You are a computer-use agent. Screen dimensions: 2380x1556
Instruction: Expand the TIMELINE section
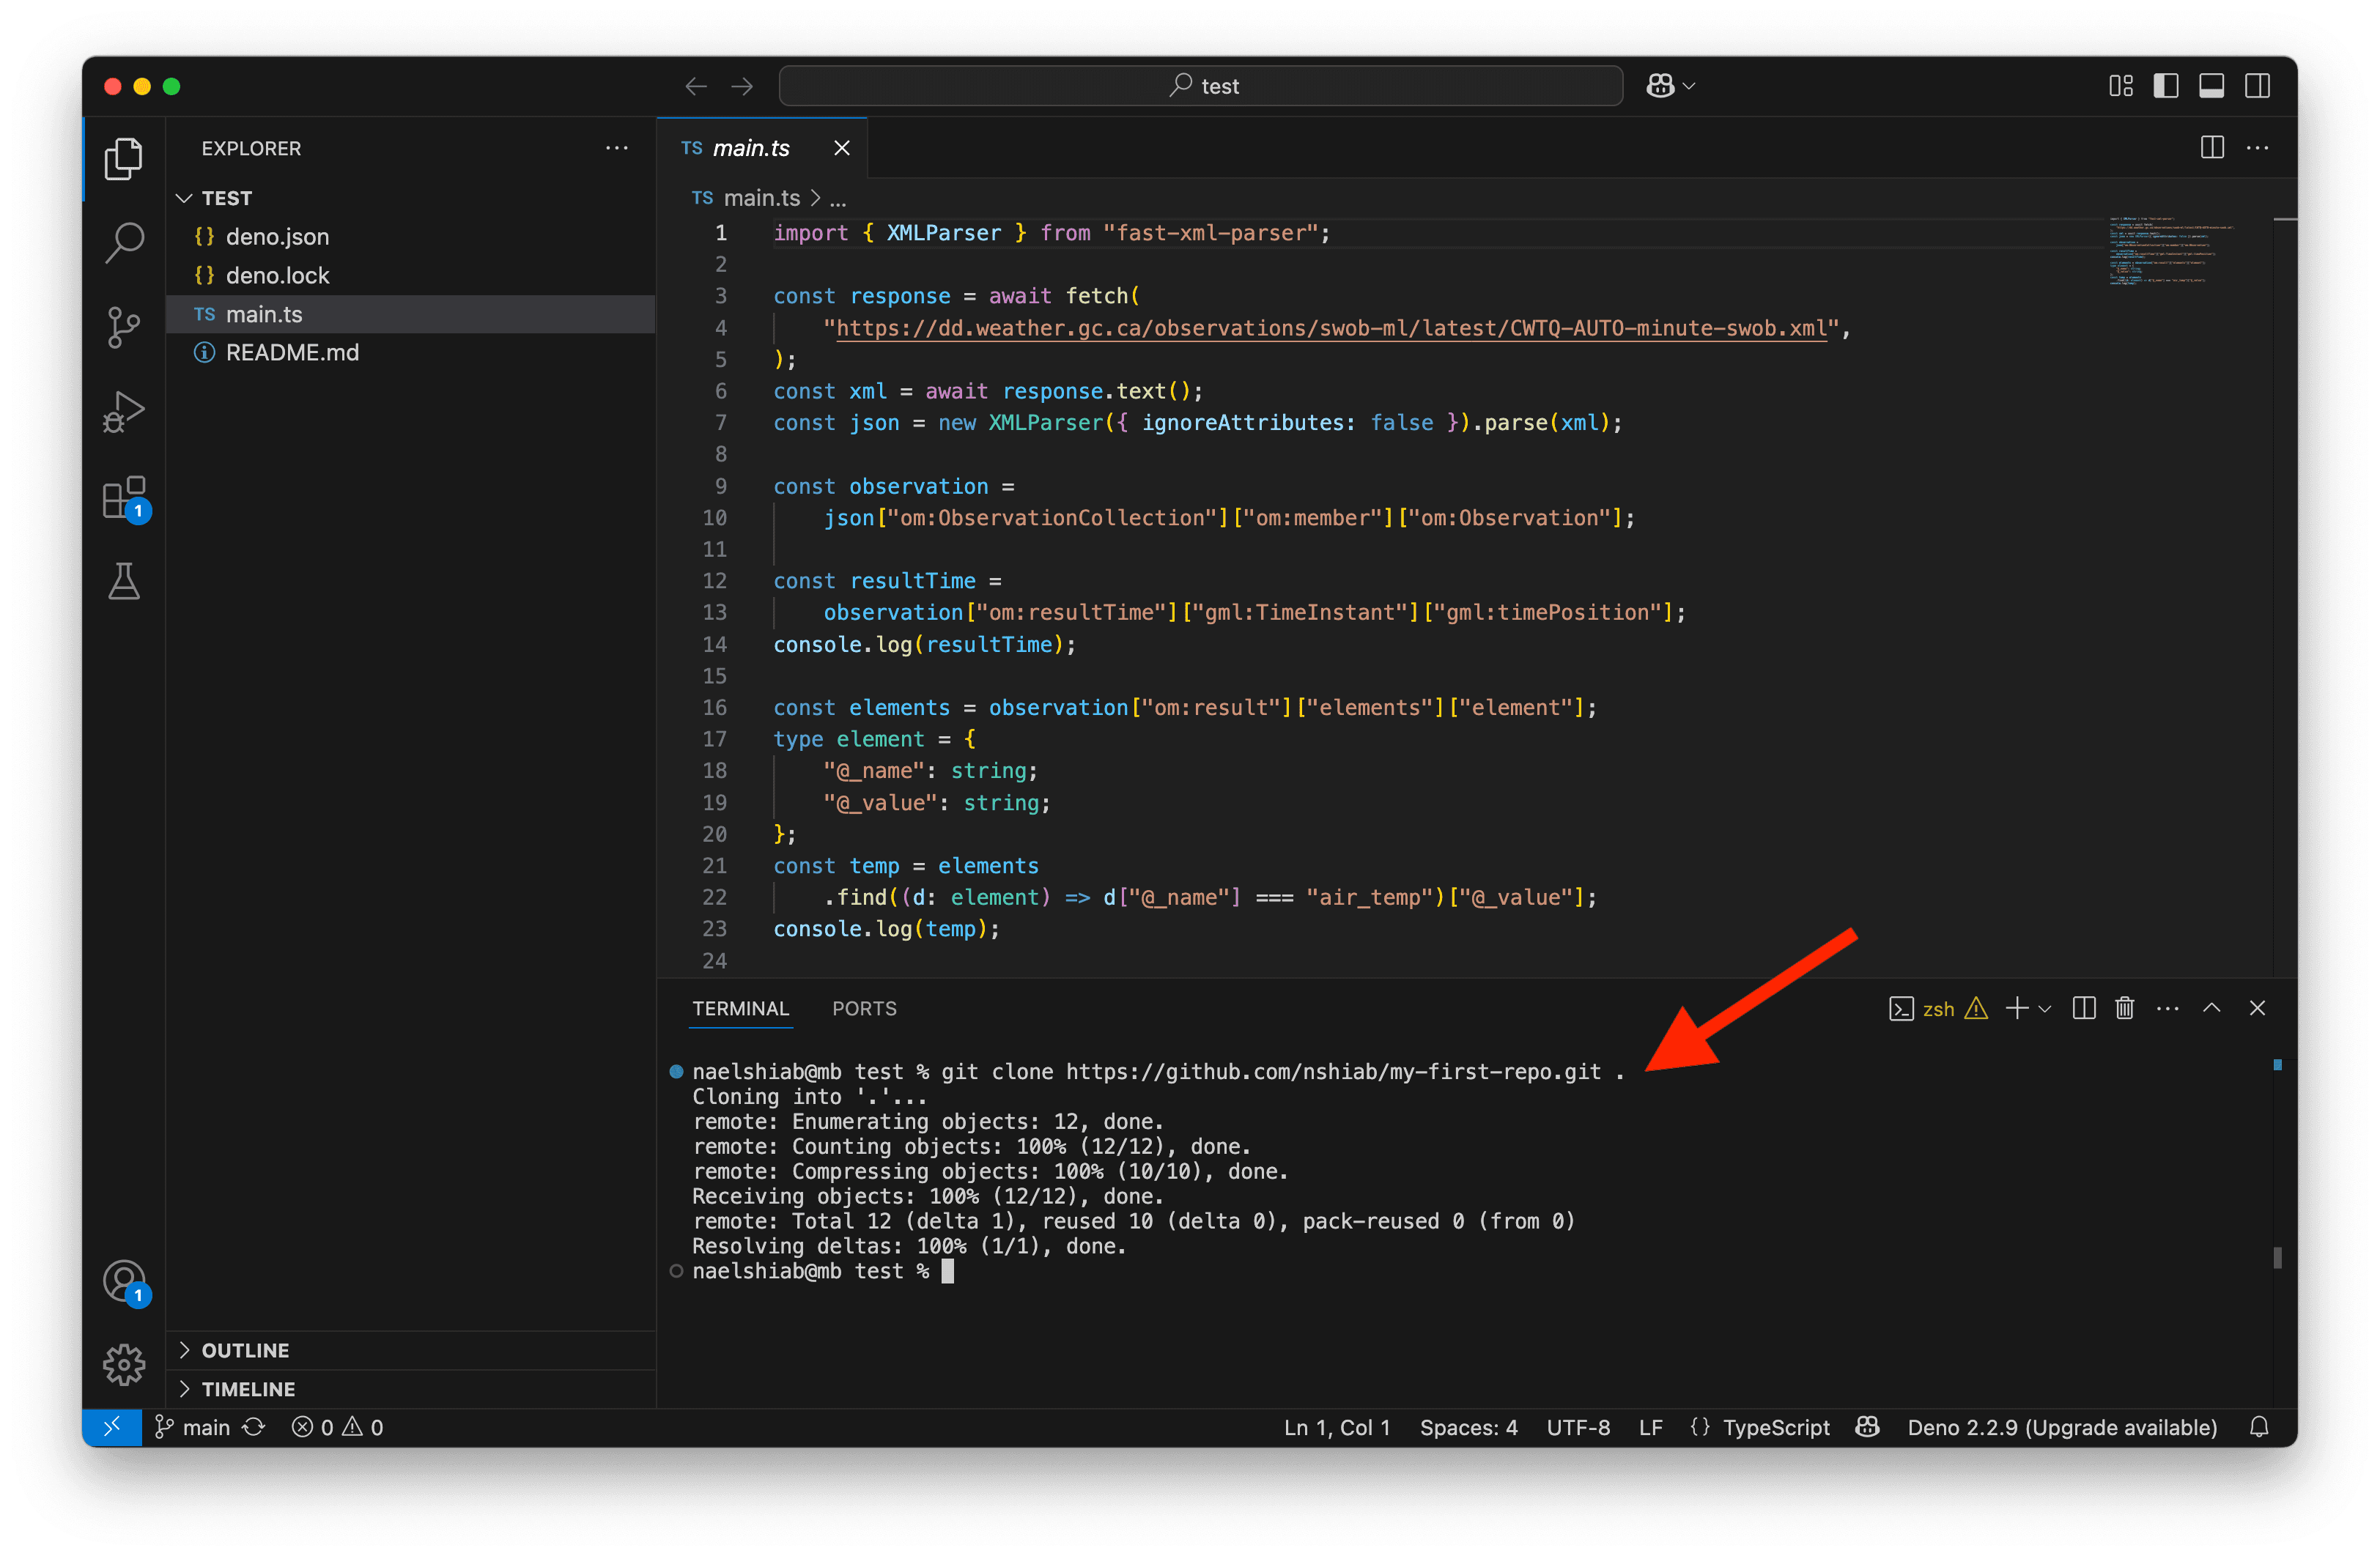pos(248,1389)
